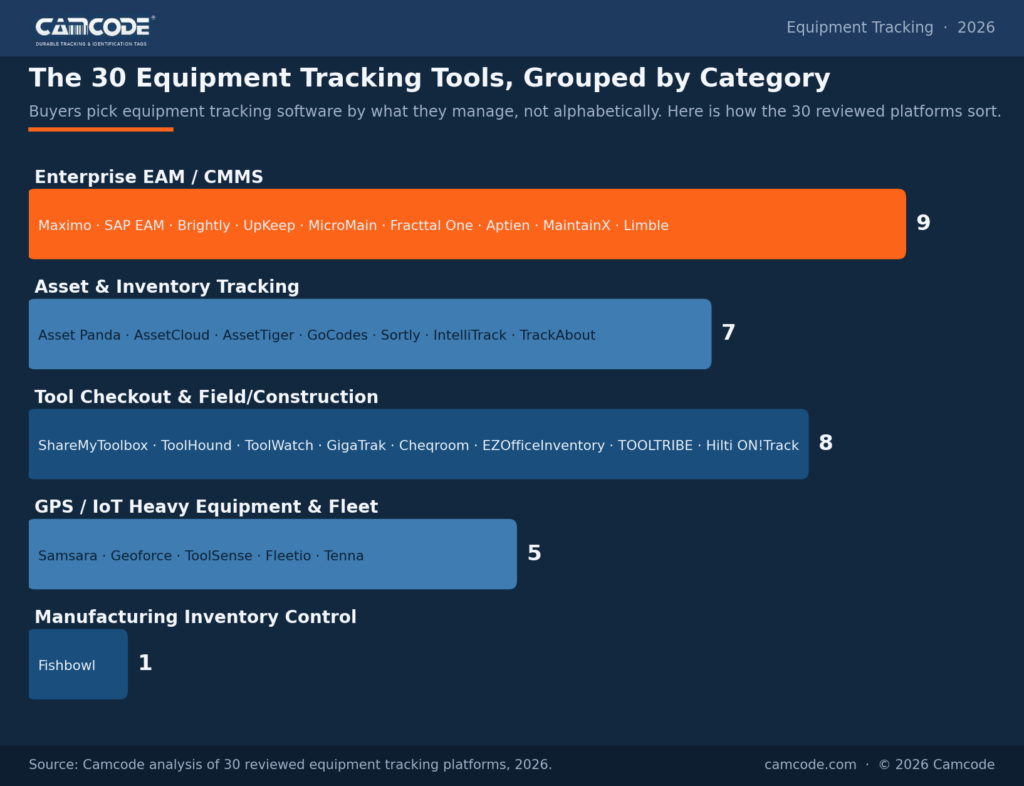Select the 'Enterprise EAM / CMMS' category heading
1024x786 pixels.
coord(149,177)
